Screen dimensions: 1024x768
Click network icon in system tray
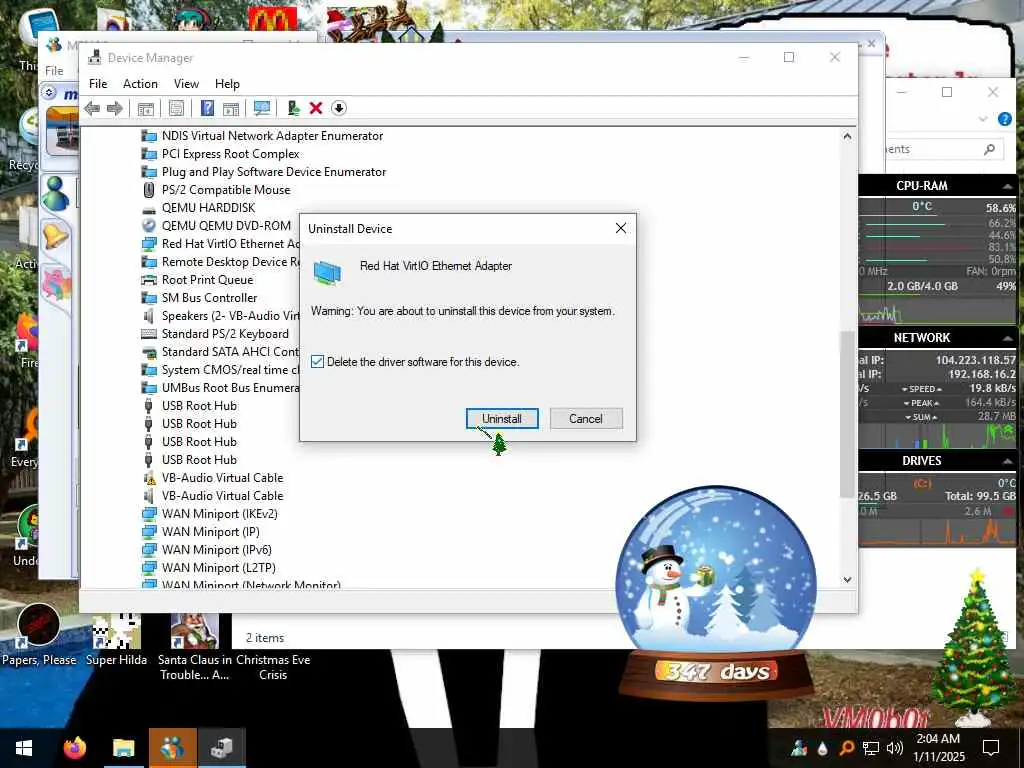click(x=871, y=748)
